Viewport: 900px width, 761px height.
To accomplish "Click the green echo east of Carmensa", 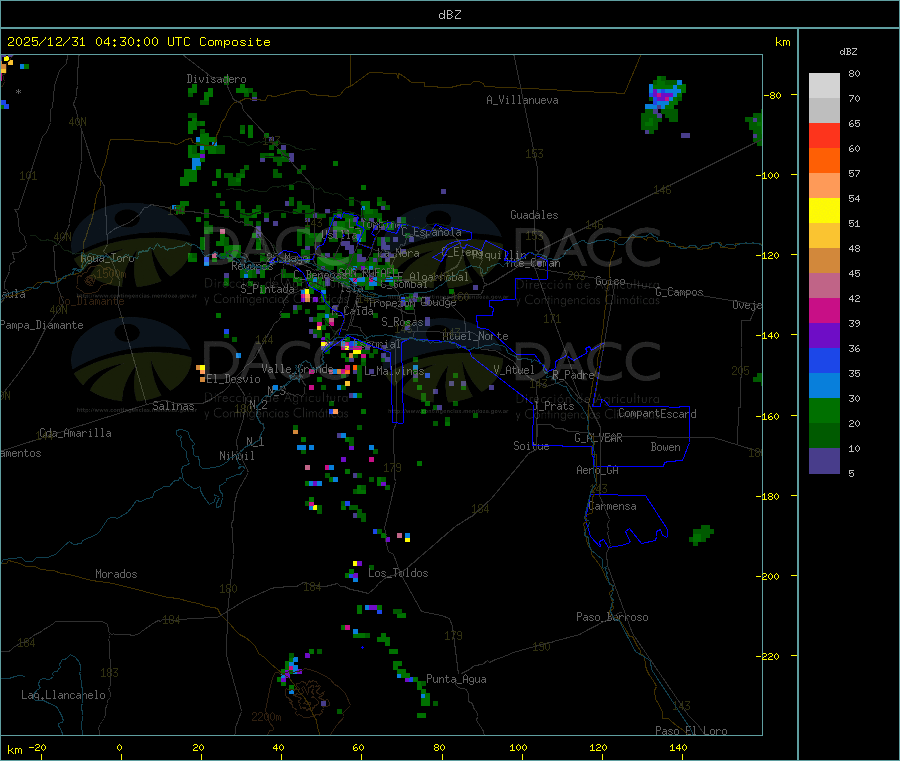I will click(x=701, y=534).
